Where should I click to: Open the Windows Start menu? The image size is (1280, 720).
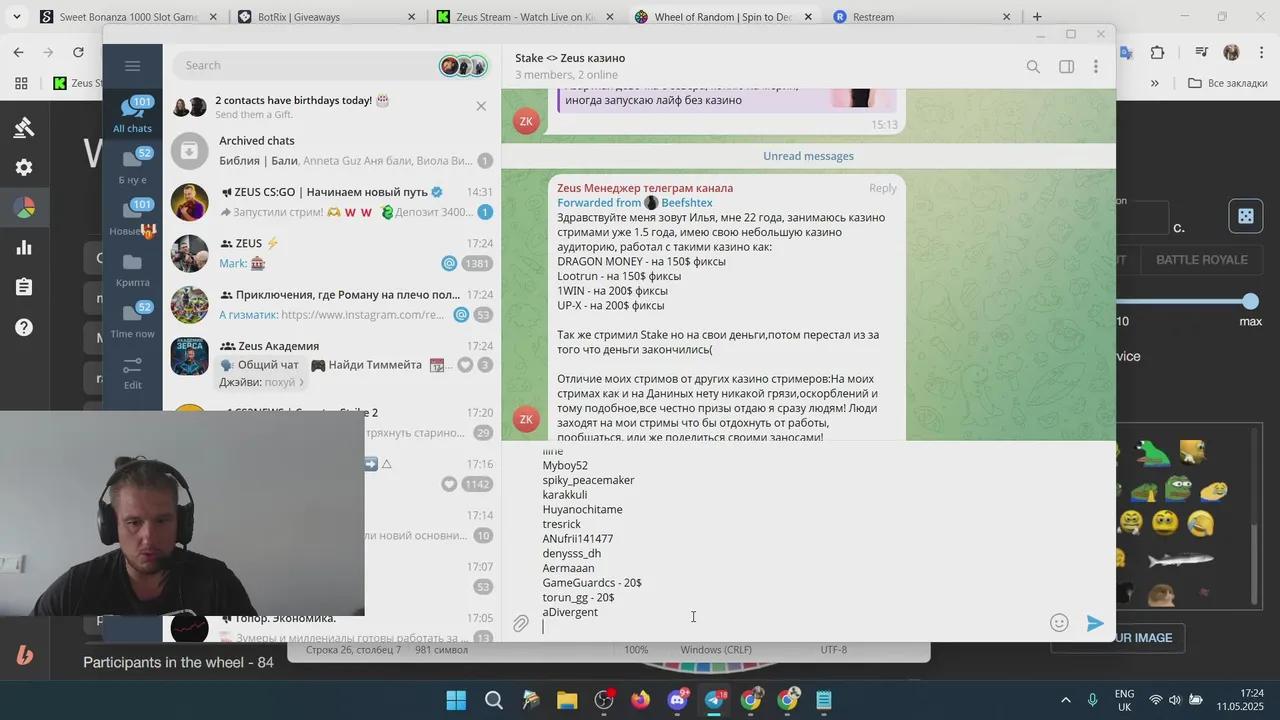tap(456, 700)
